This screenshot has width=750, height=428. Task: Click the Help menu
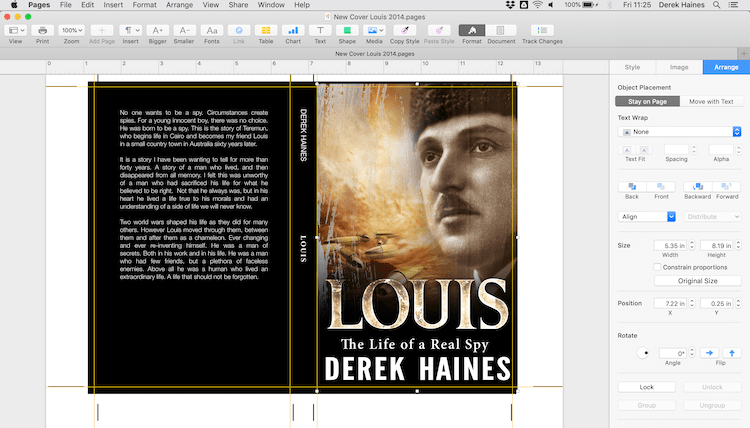click(x=302, y=5)
